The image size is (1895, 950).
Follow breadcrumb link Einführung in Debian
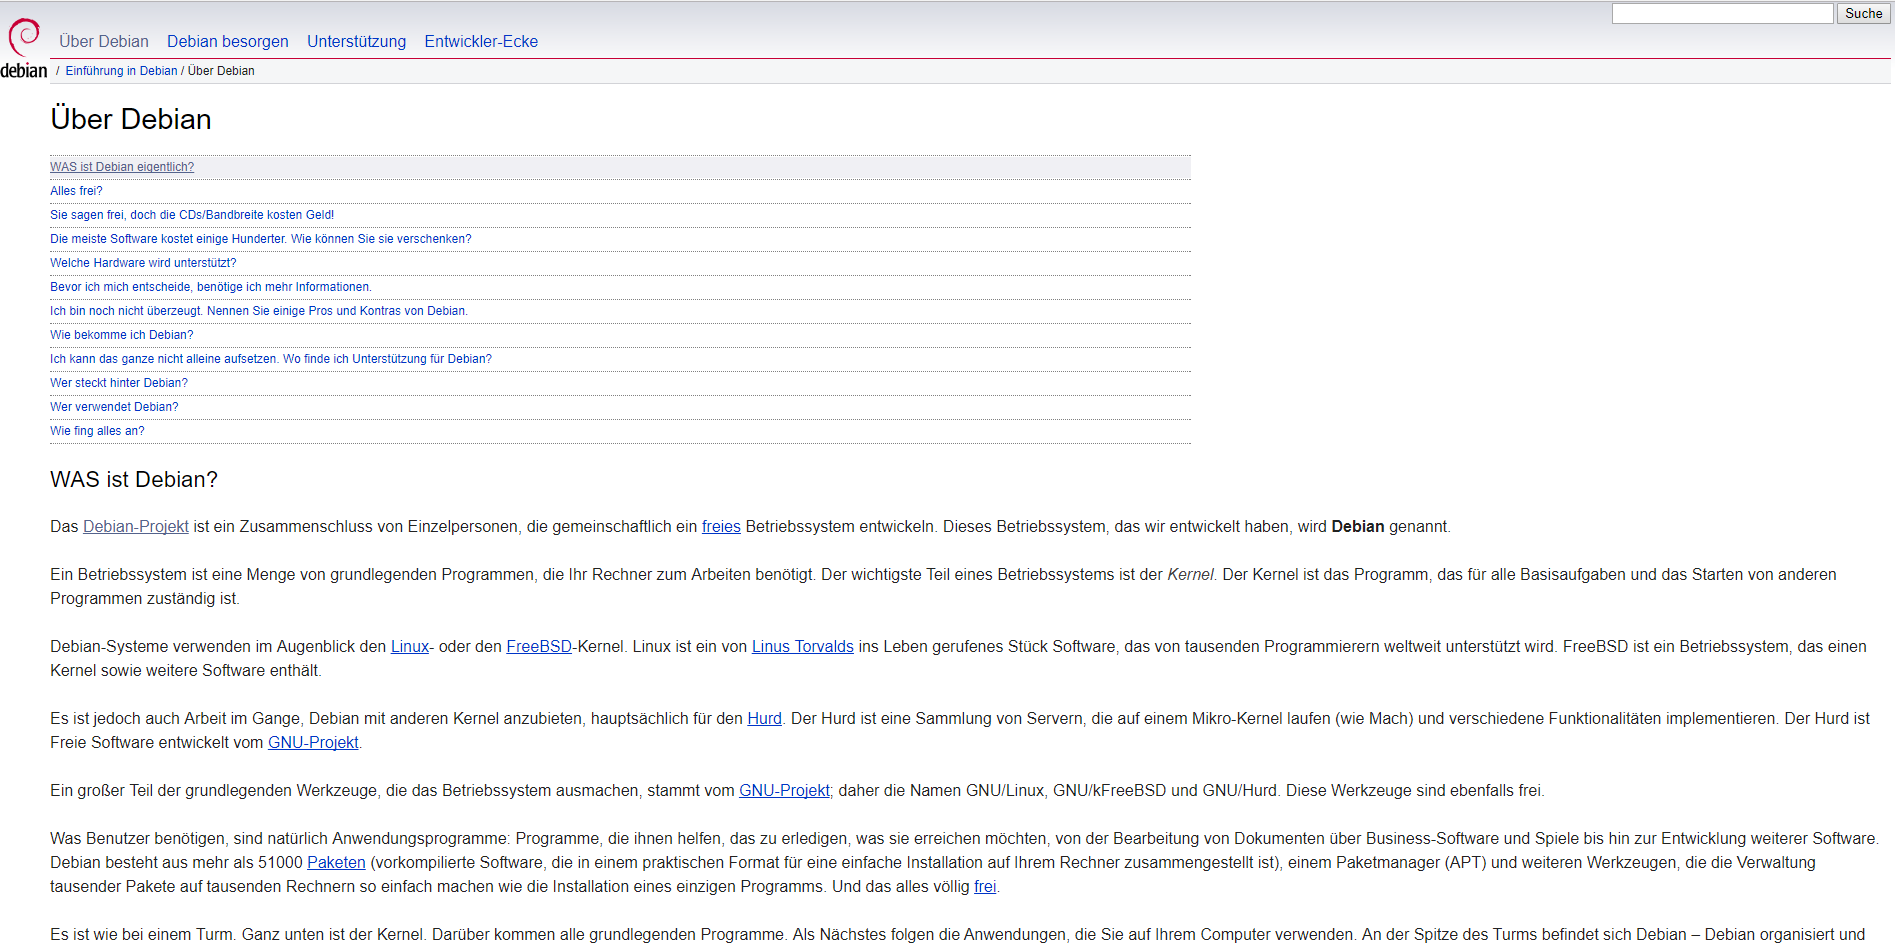(121, 71)
